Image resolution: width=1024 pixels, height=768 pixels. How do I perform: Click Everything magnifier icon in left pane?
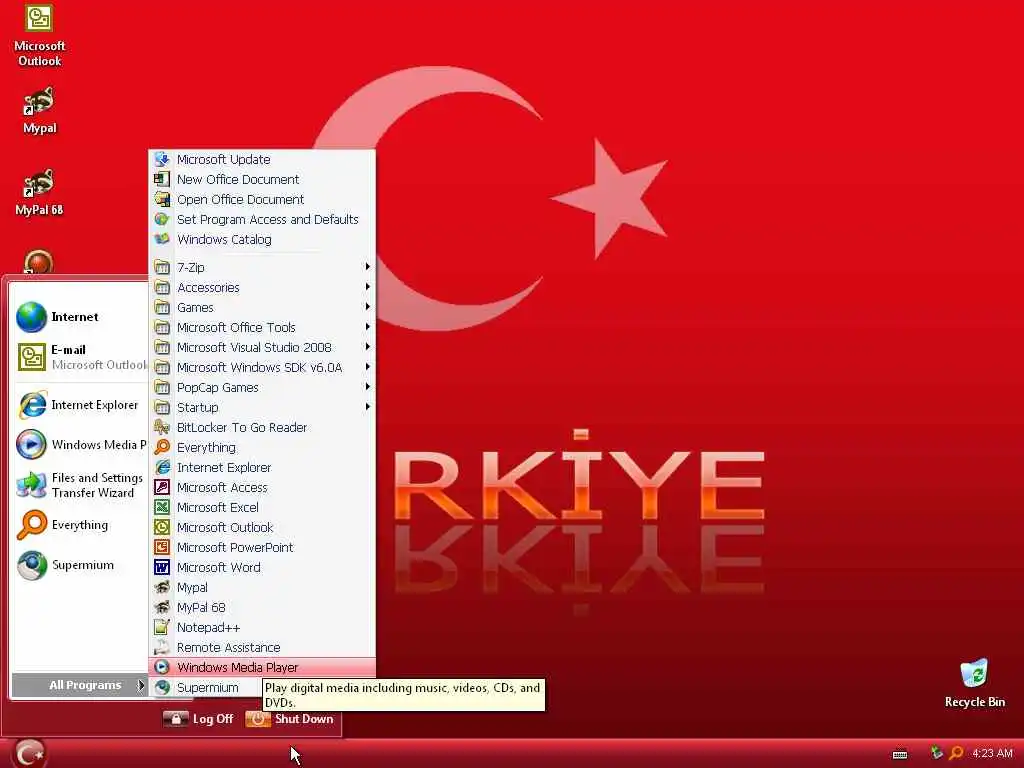(31, 525)
